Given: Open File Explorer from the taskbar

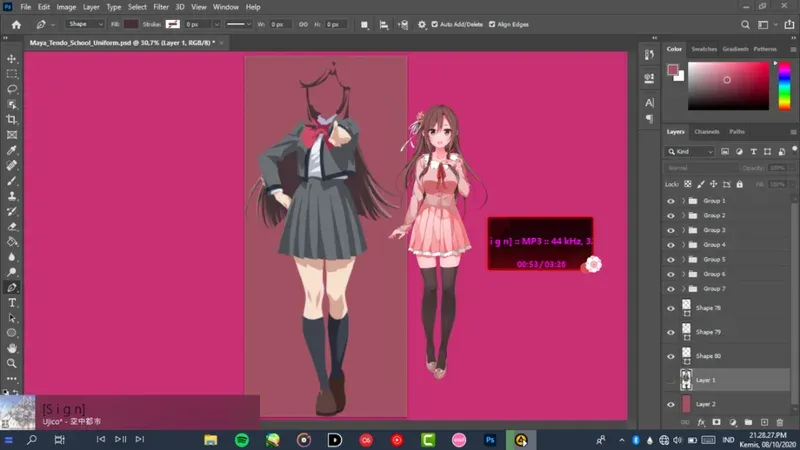Looking at the screenshot, I should click(211, 440).
